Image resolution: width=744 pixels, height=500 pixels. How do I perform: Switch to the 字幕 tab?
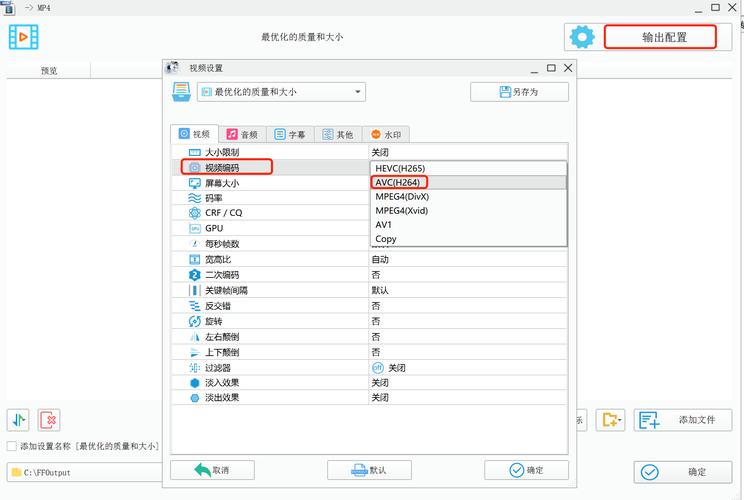click(x=290, y=135)
